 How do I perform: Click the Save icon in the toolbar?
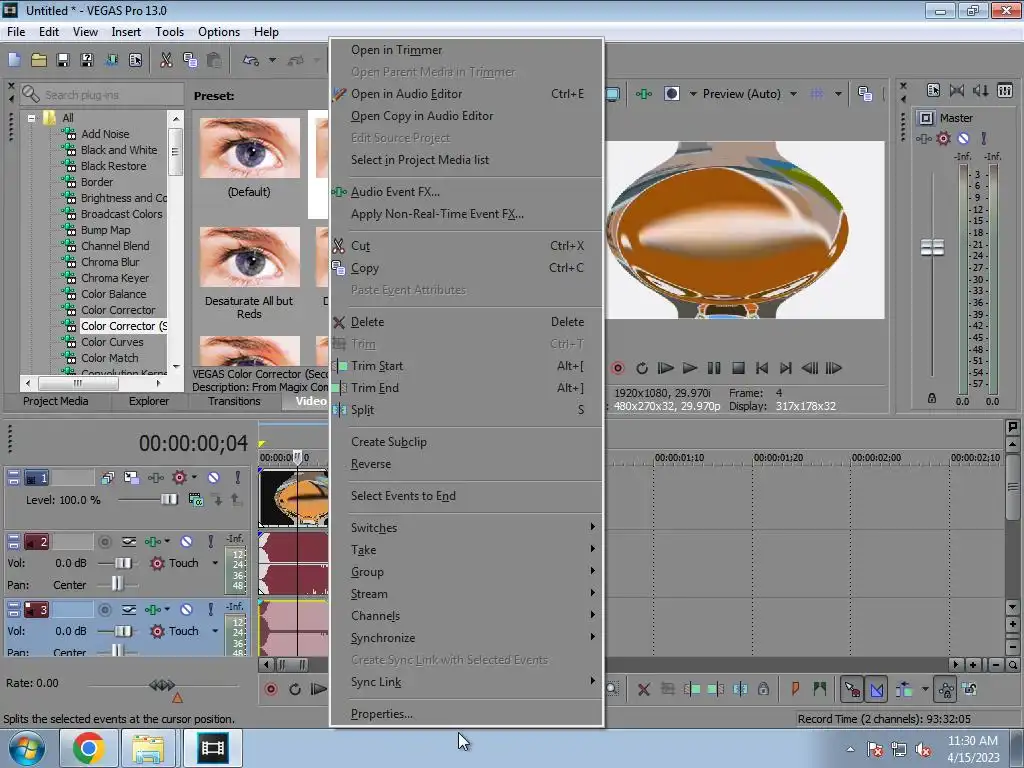pyautogui.click(x=63, y=60)
